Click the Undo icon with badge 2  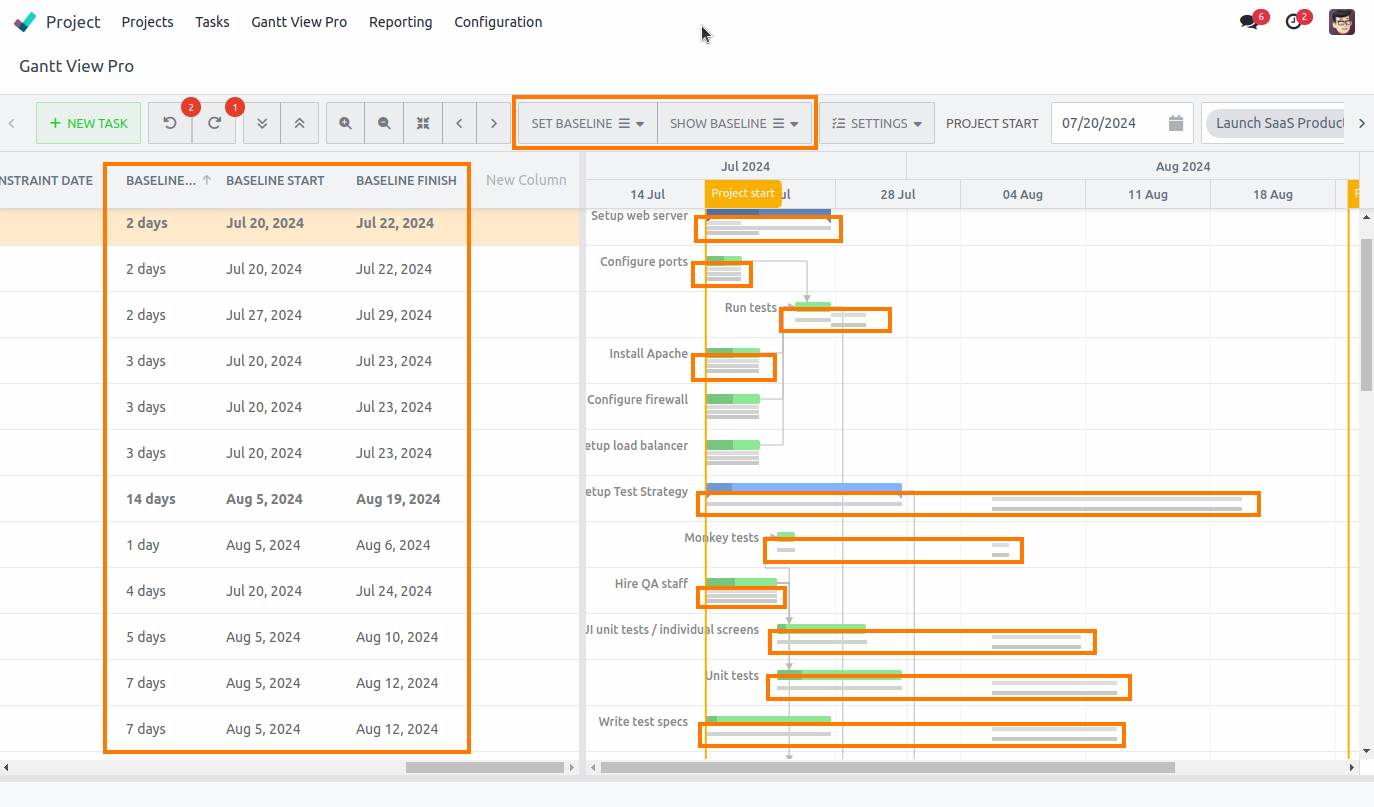[170, 122]
